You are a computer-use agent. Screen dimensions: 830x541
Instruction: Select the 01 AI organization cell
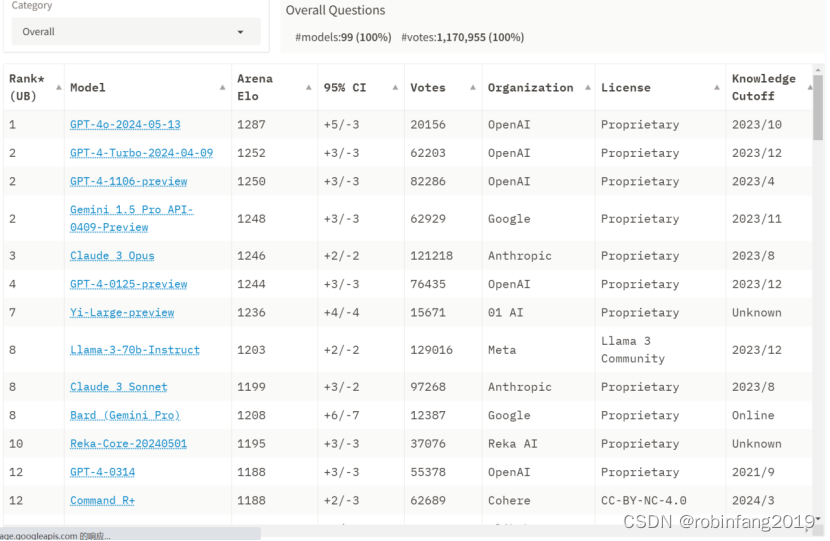506,313
